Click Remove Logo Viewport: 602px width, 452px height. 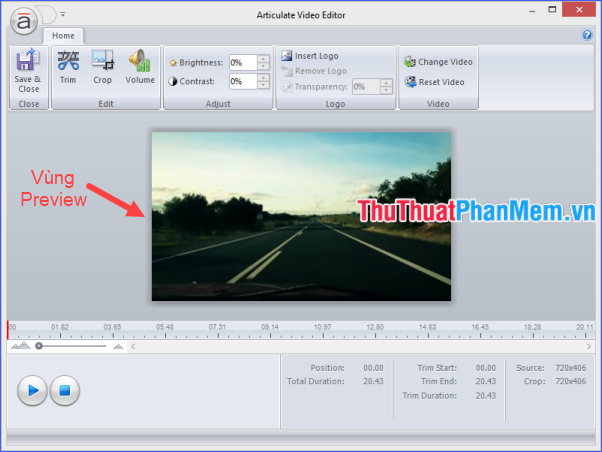coord(314,71)
